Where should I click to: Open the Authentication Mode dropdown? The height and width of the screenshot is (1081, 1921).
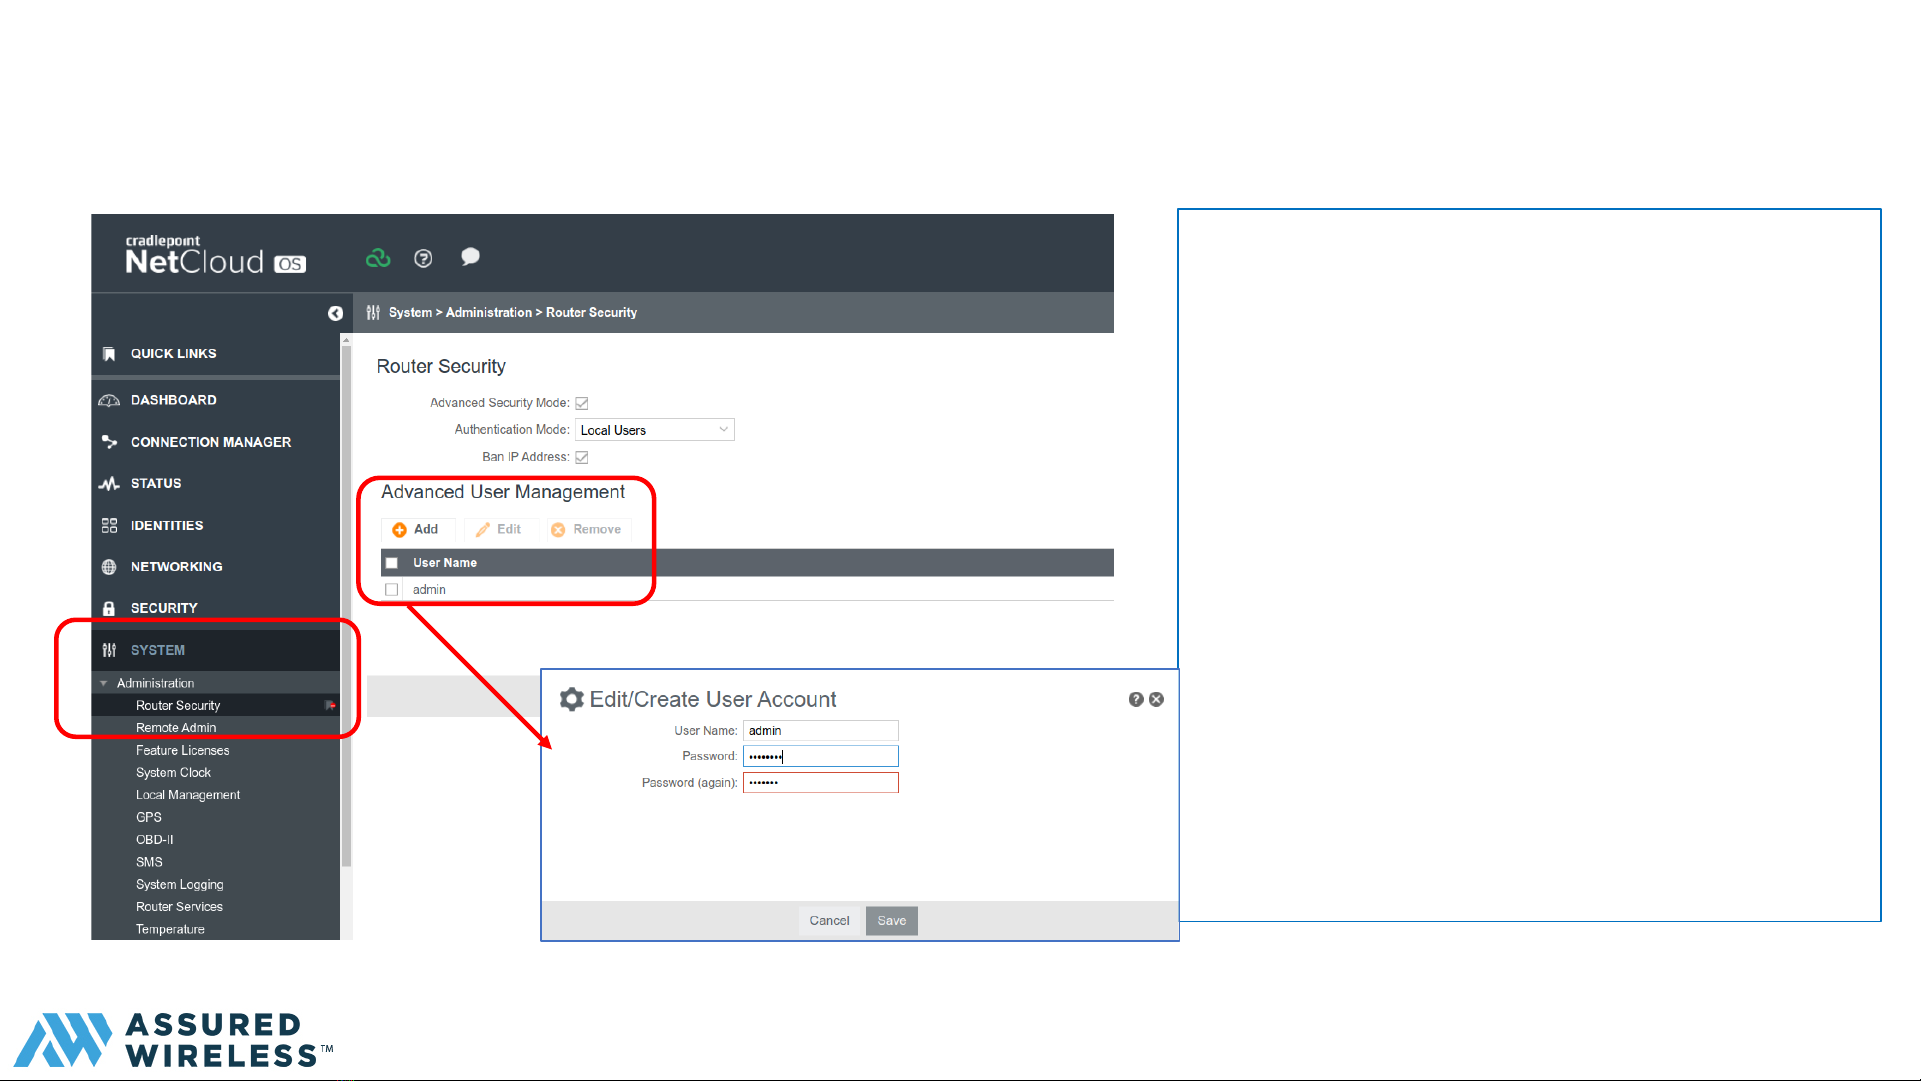[655, 430]
